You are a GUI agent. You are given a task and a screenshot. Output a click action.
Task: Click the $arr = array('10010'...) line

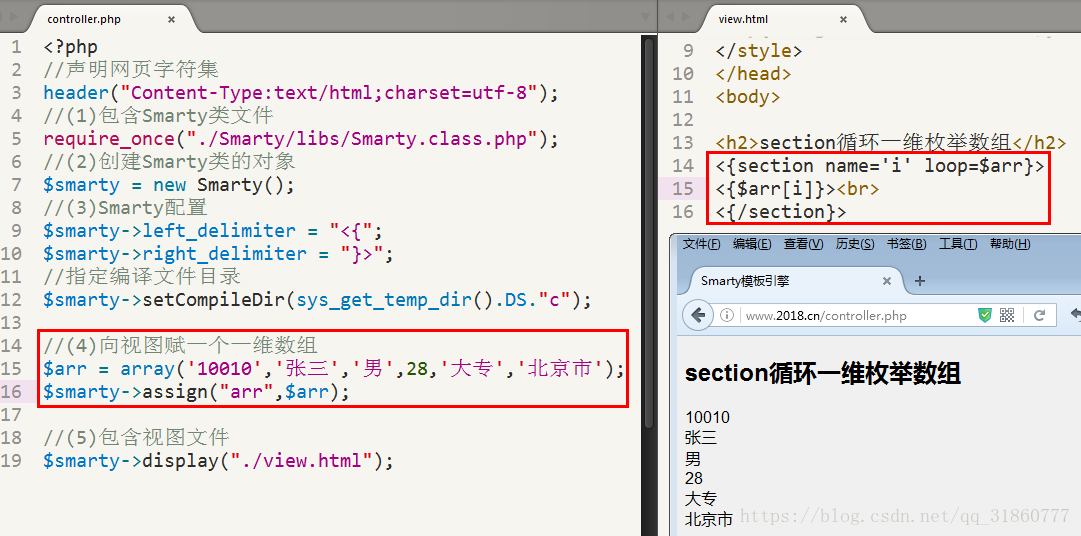click(334, 369)
